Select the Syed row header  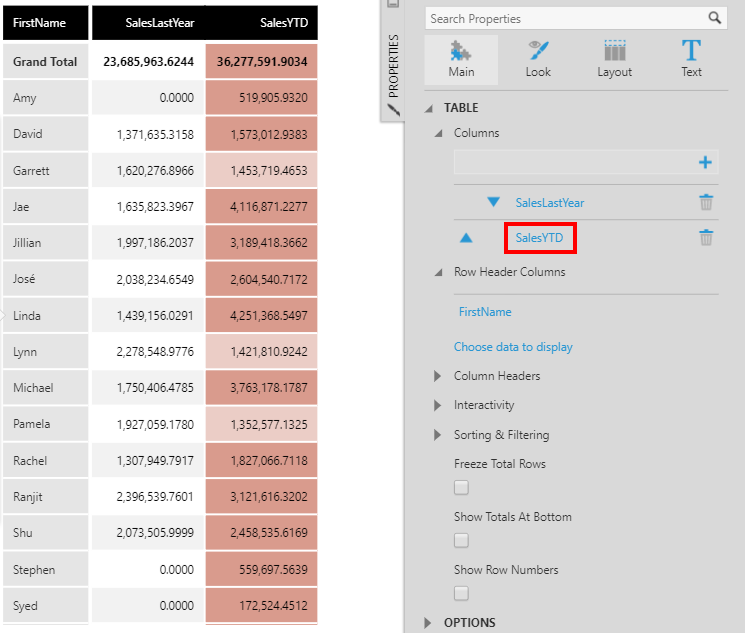(x=46, y=605)
